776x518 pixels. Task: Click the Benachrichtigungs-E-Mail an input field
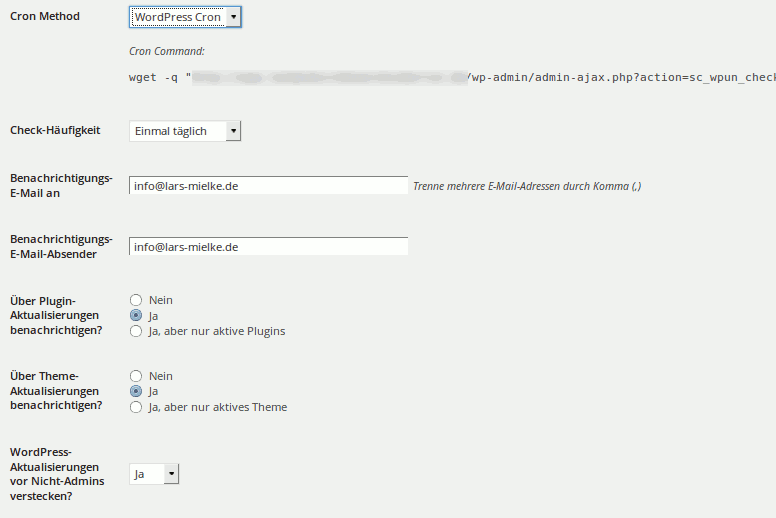click(268, 186)
